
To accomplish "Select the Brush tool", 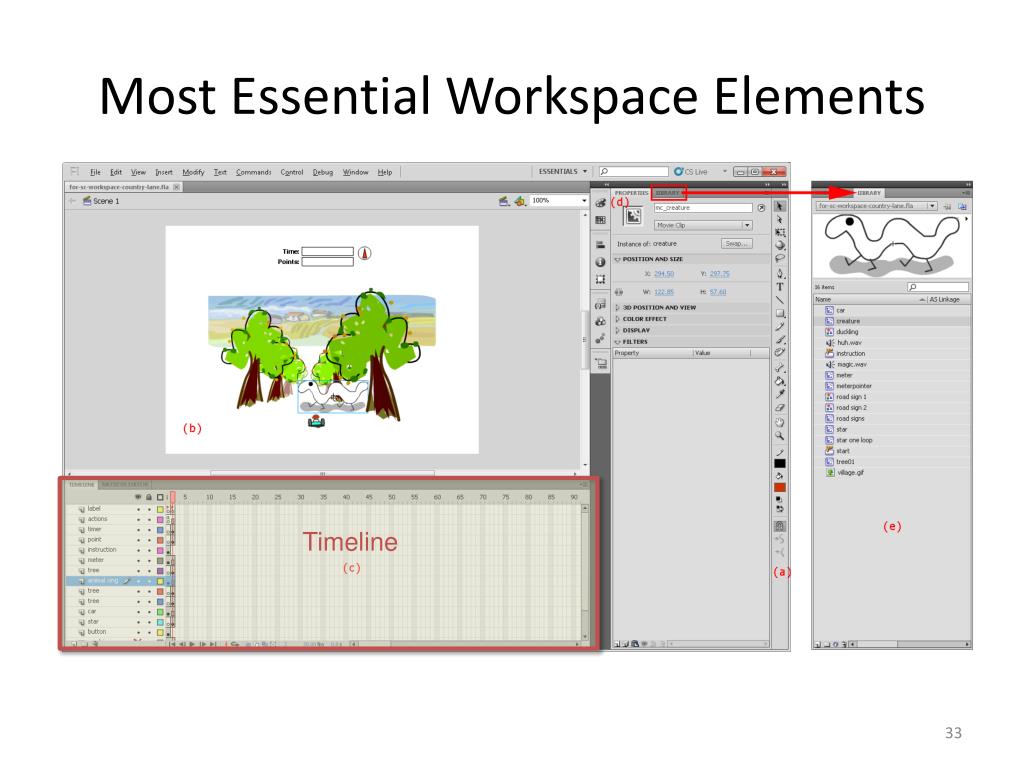I will pyautogui.click(x=780, y=340).
